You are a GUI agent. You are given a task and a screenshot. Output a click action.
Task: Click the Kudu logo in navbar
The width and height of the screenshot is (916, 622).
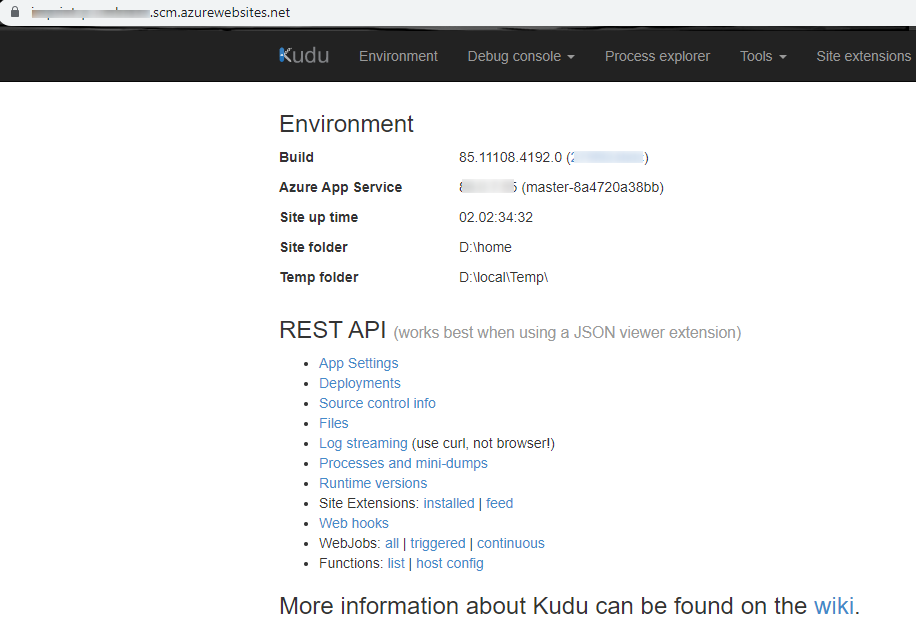coord(304,56)
